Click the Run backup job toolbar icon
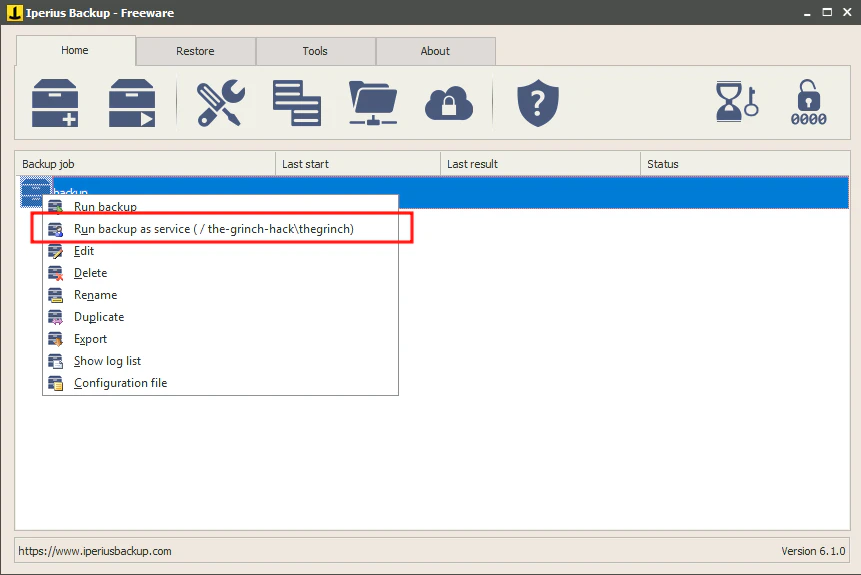This screenshot has height=575, width=861. coord(132,103)
